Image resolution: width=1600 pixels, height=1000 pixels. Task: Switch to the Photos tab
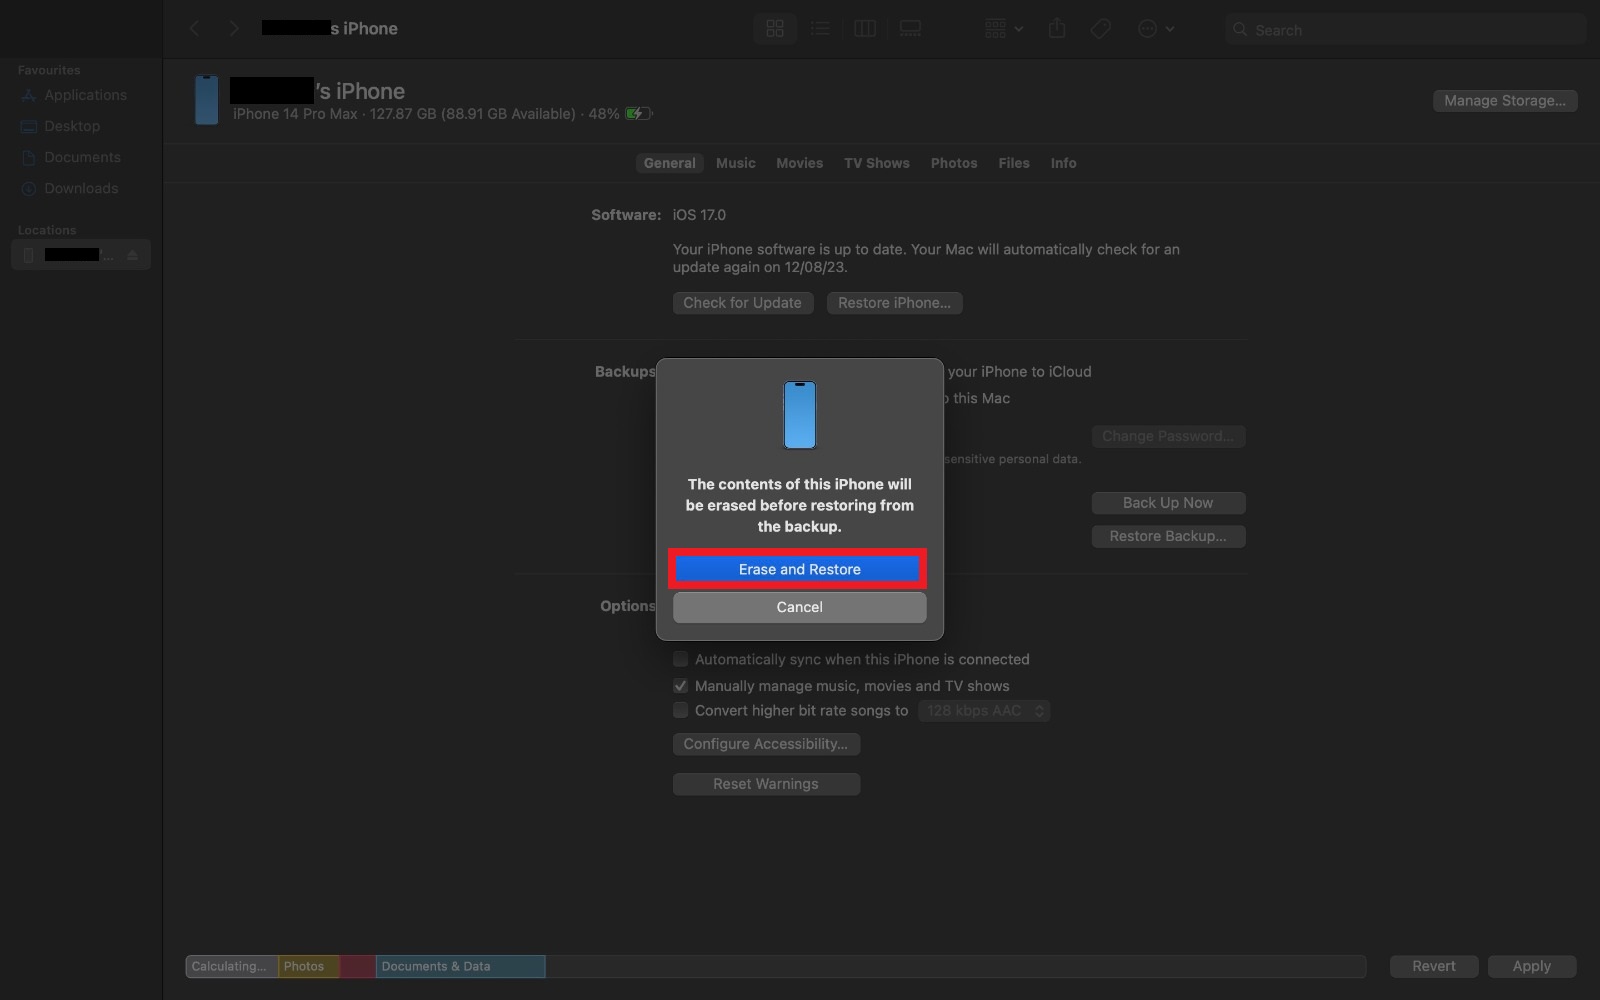[954, 163]
